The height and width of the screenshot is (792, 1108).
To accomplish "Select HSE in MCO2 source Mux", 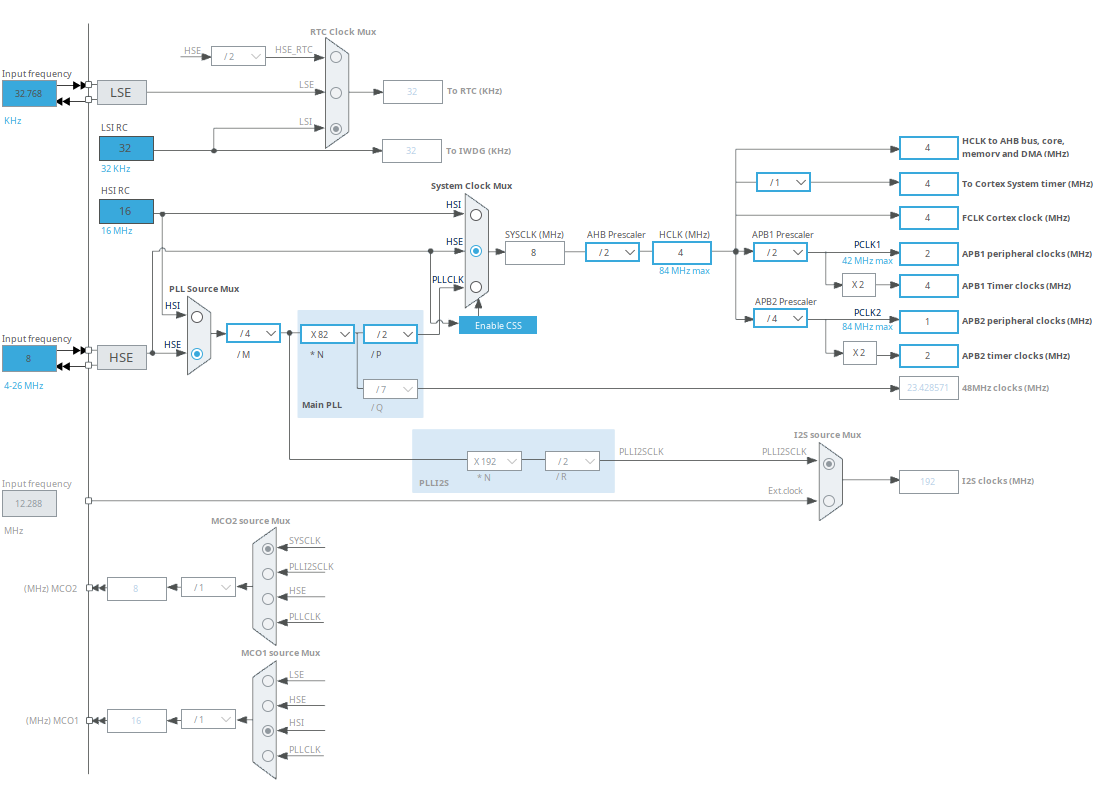I will point(268,599).
